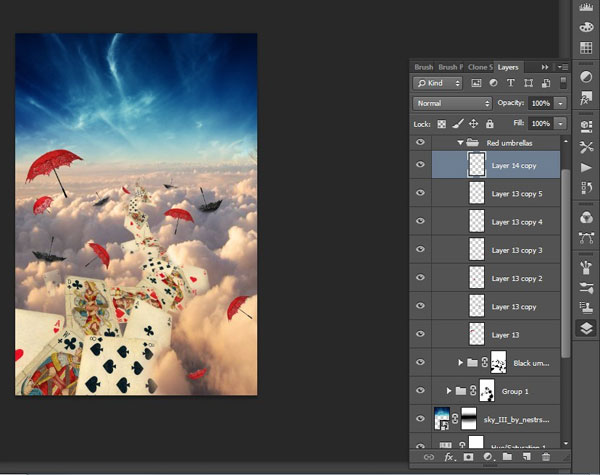Add a layer mask icon

[468, 457]
